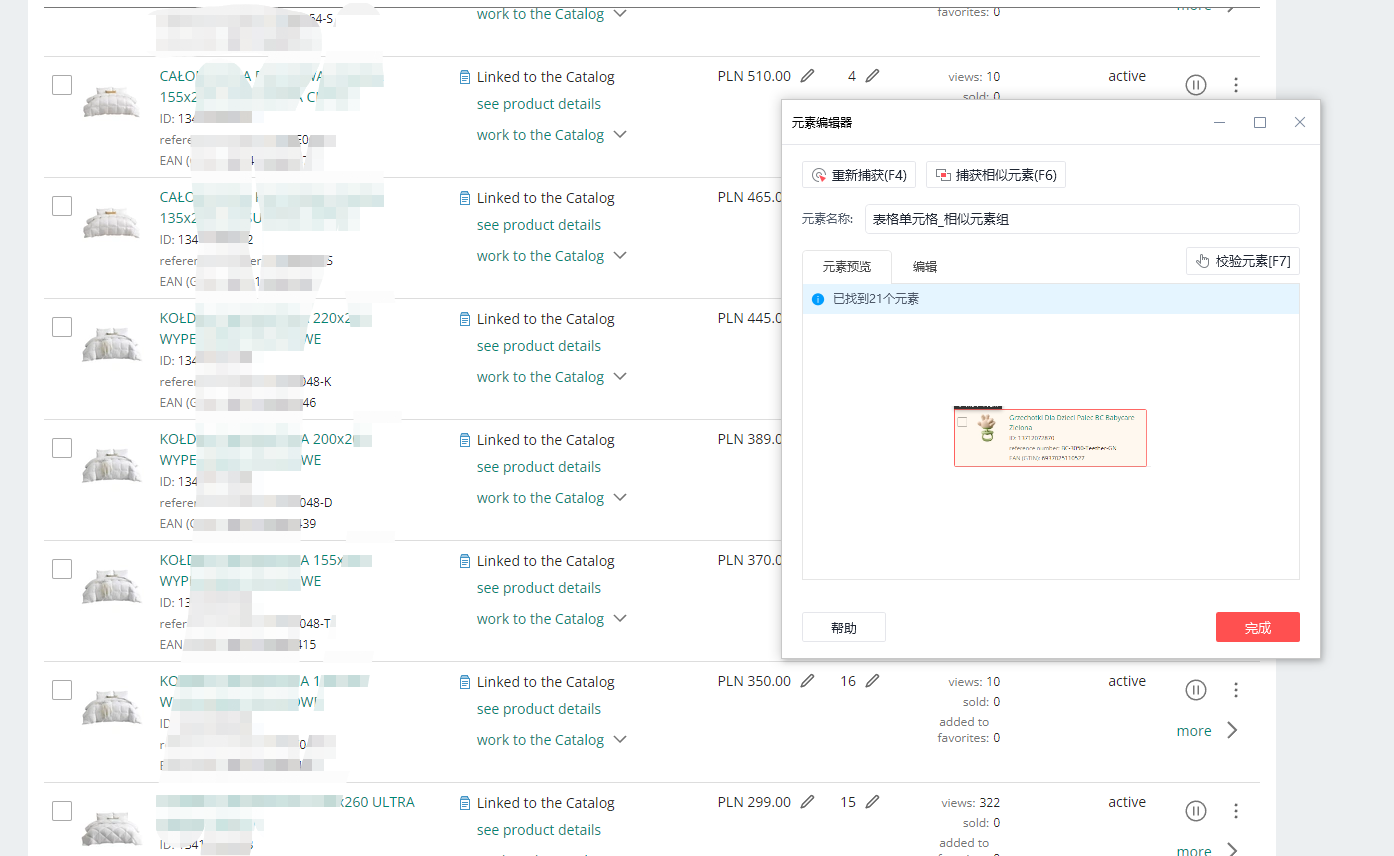Open three-dot menu for PLN 510.00 listing
Viewport: 1394px width, 856px height.
point(1236,85)
